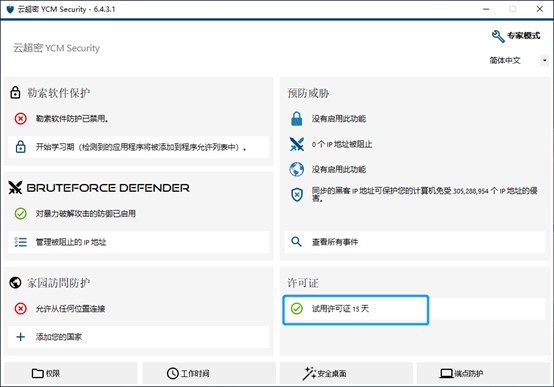The image size is (554, 387).
Task: Click the plus icon to add country
Action: coord(20,337)
